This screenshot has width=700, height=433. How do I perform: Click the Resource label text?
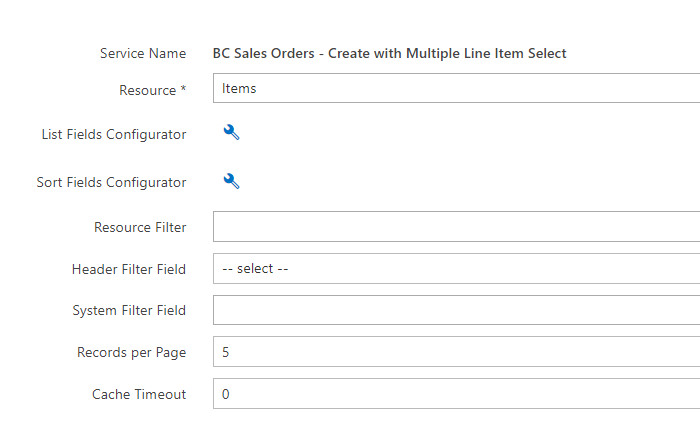(148, 91)
